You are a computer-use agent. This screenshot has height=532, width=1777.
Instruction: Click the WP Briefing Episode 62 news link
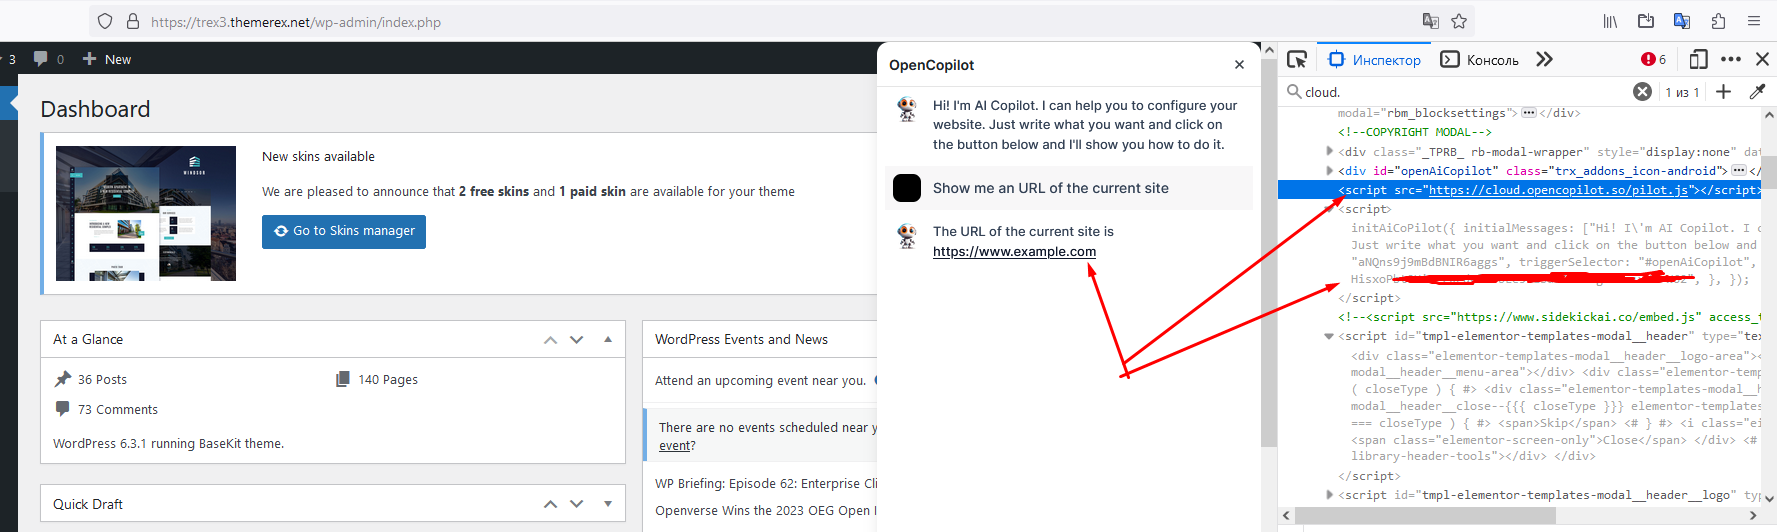(766, 484)
